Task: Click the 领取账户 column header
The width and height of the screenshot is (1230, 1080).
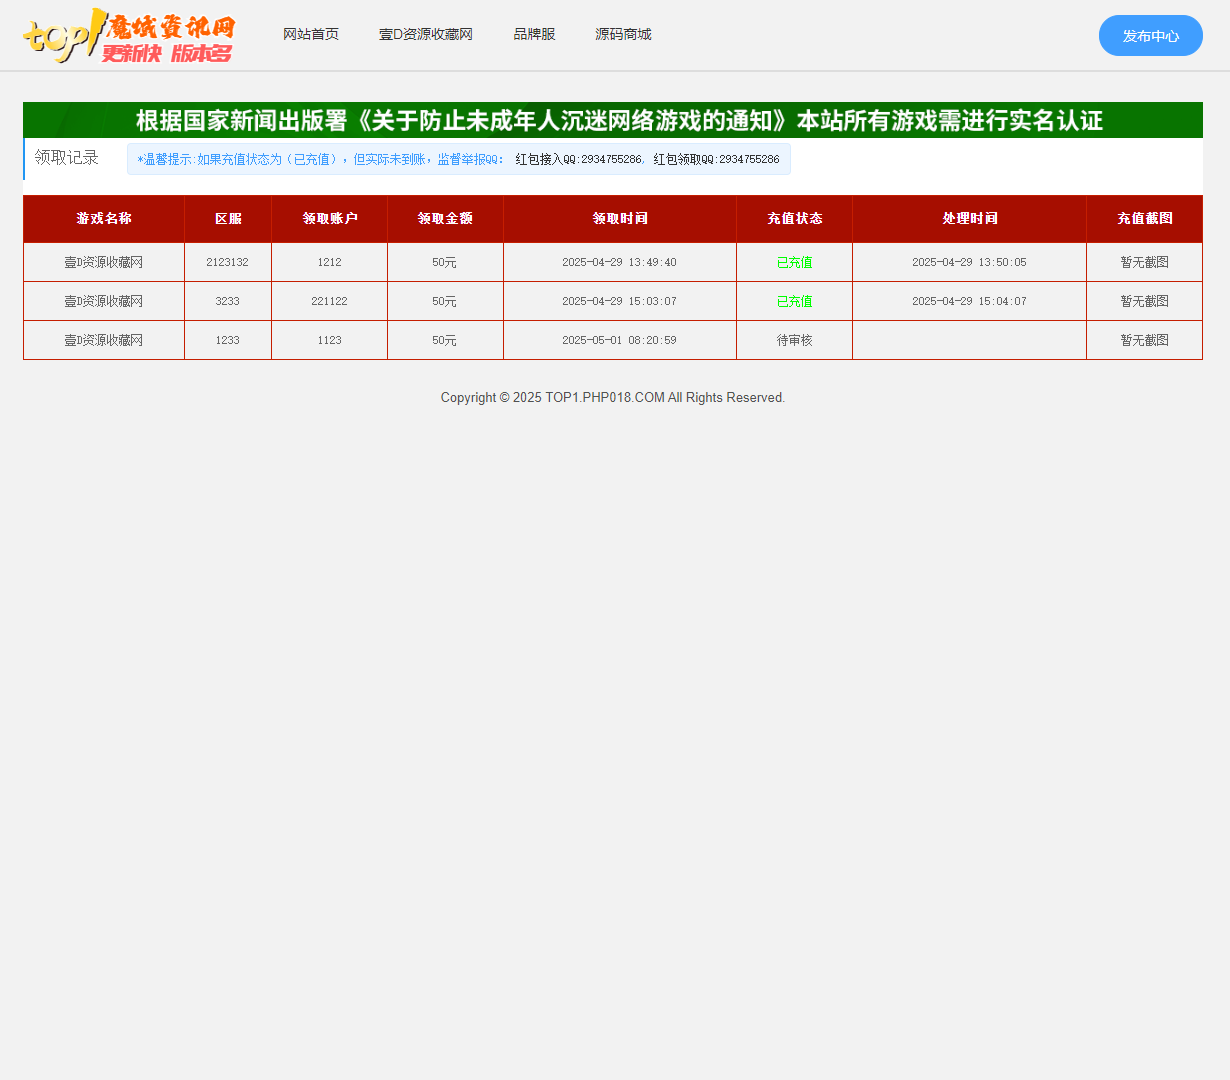Action: 330,219
